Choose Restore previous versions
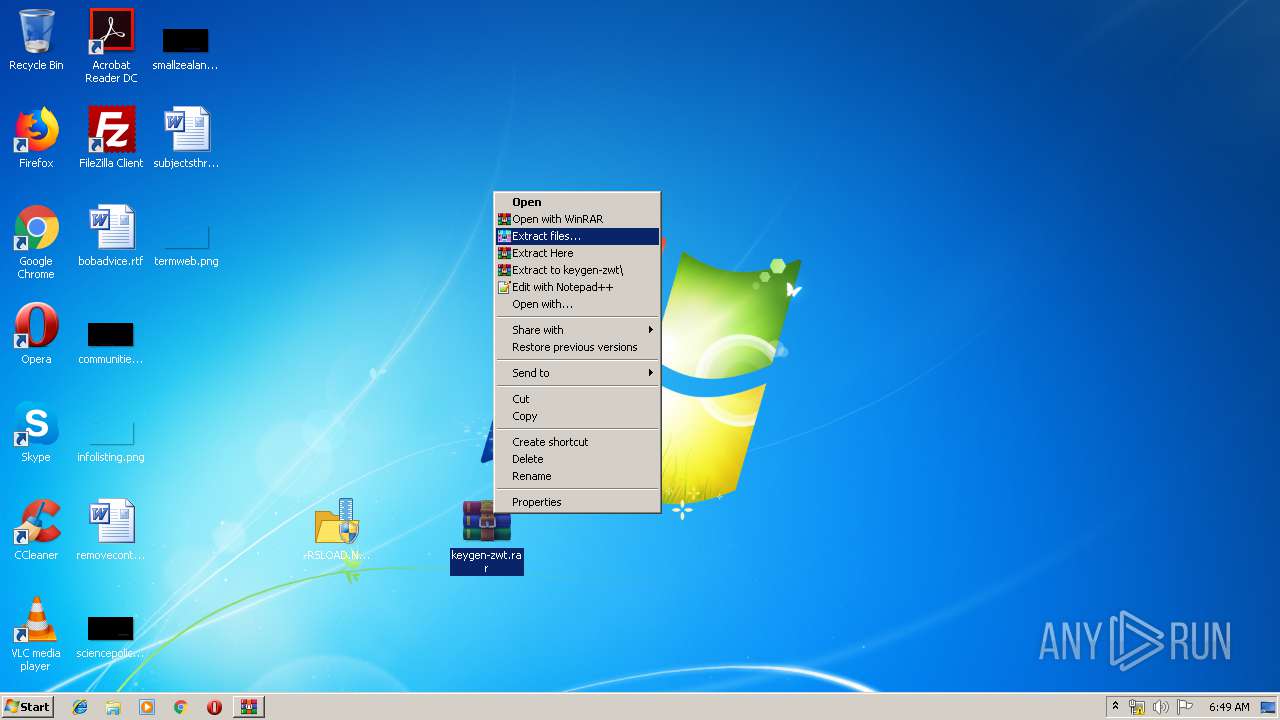 pos(577,347)
